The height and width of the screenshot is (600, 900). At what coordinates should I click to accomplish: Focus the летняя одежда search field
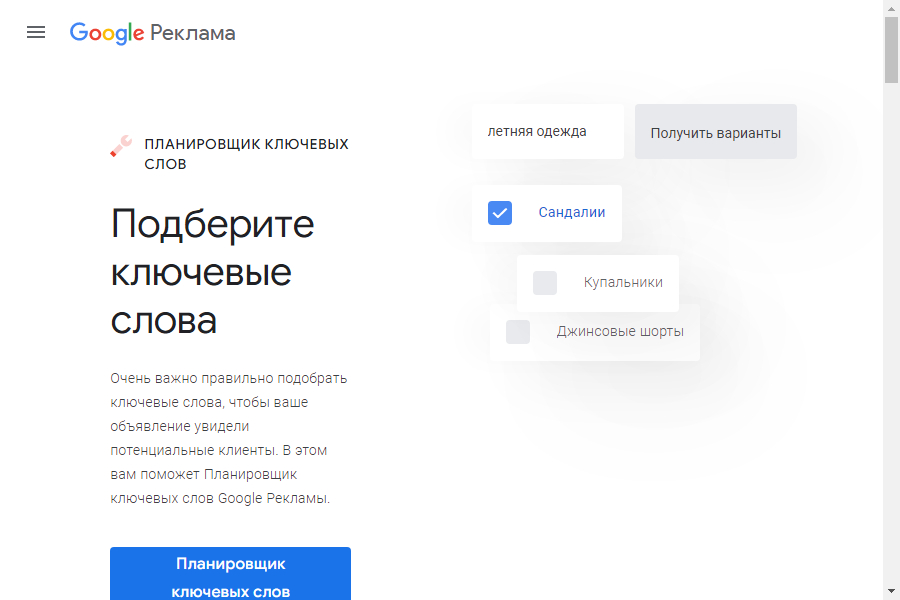pos(547,132)
